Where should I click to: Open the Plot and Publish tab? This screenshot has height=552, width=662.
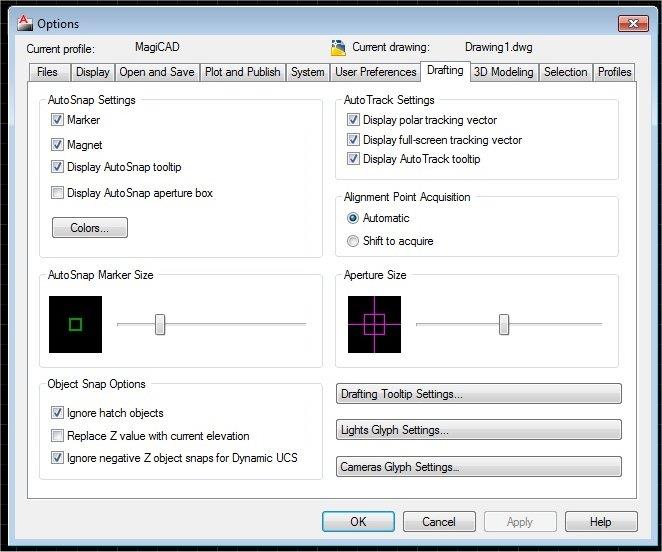(x=243, y=72)
